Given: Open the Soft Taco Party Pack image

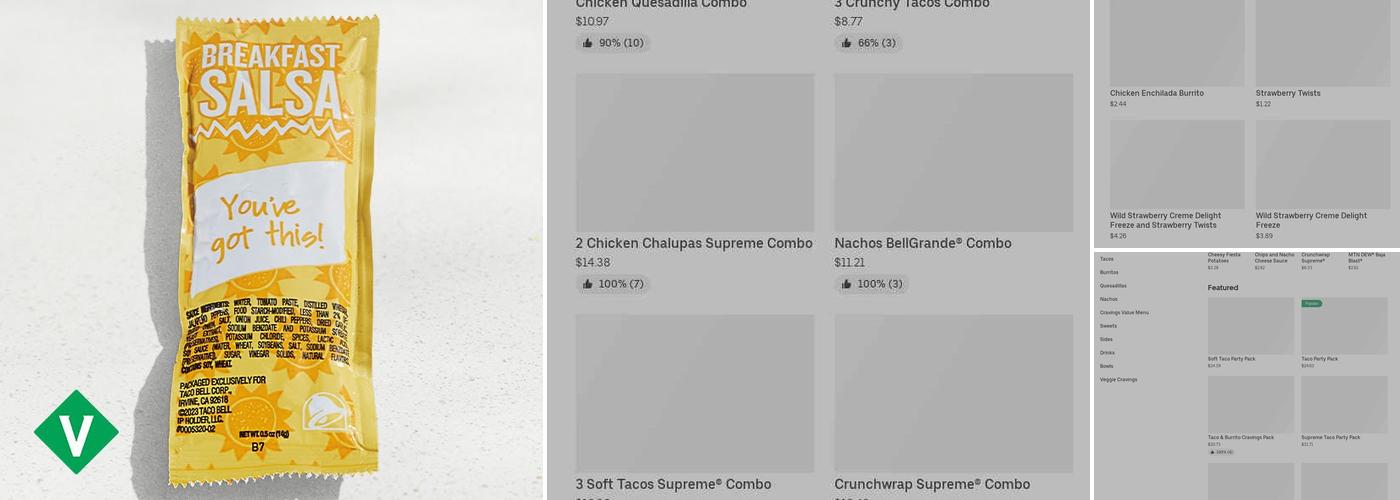Looking at the screenshot, I should pyautogui.click(x=1251, y=326).
